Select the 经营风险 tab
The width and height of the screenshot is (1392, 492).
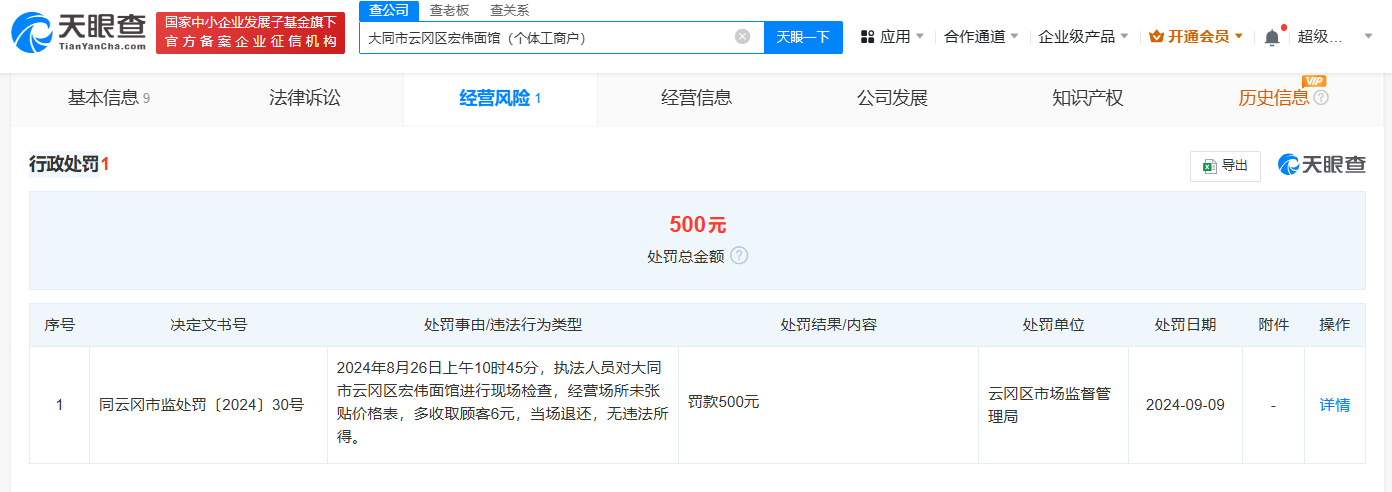(x=500, y=98)
